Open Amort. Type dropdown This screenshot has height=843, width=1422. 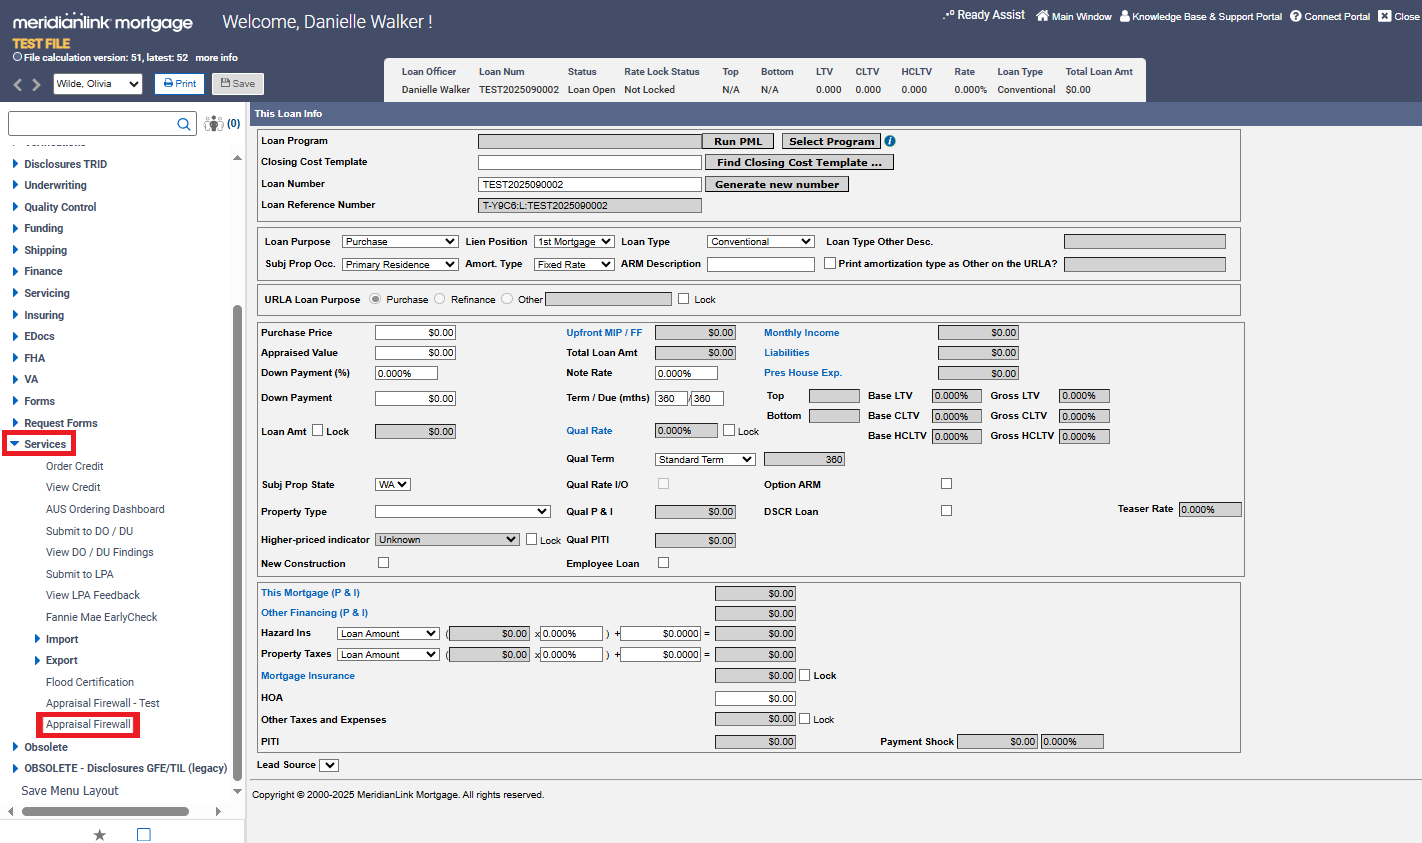574,265
